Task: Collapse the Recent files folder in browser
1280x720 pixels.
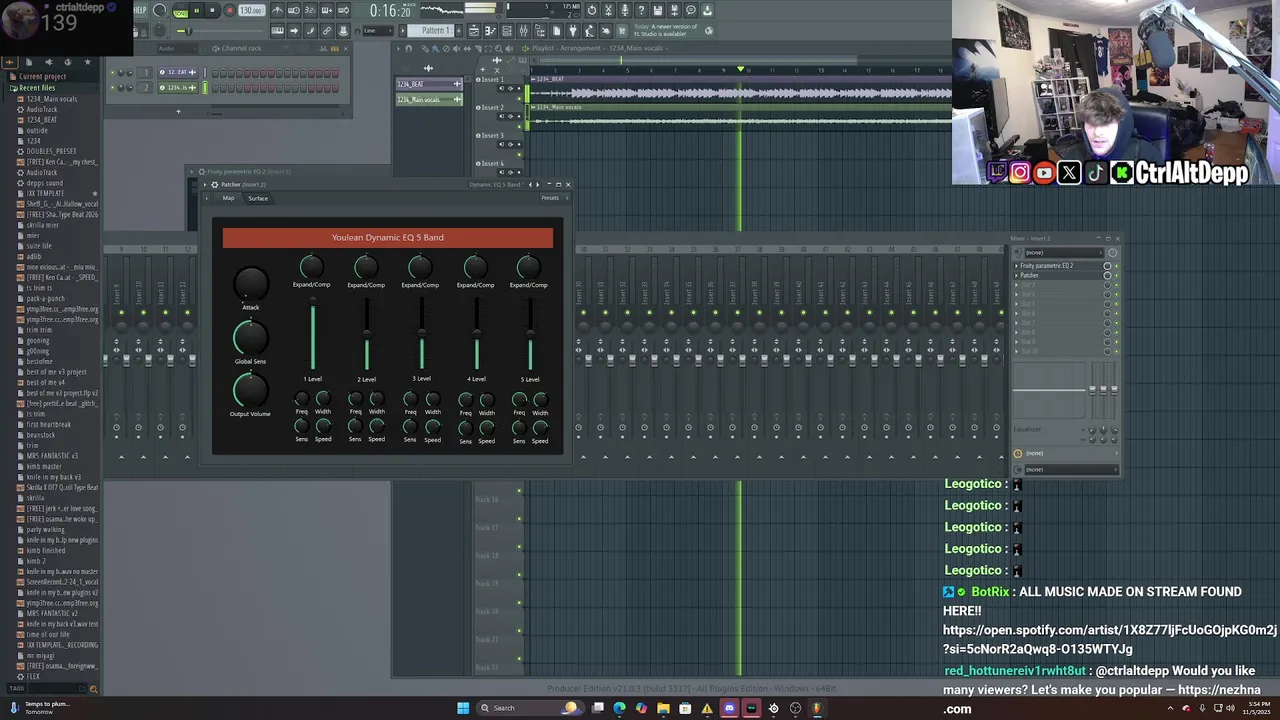Action: point(36,88)
